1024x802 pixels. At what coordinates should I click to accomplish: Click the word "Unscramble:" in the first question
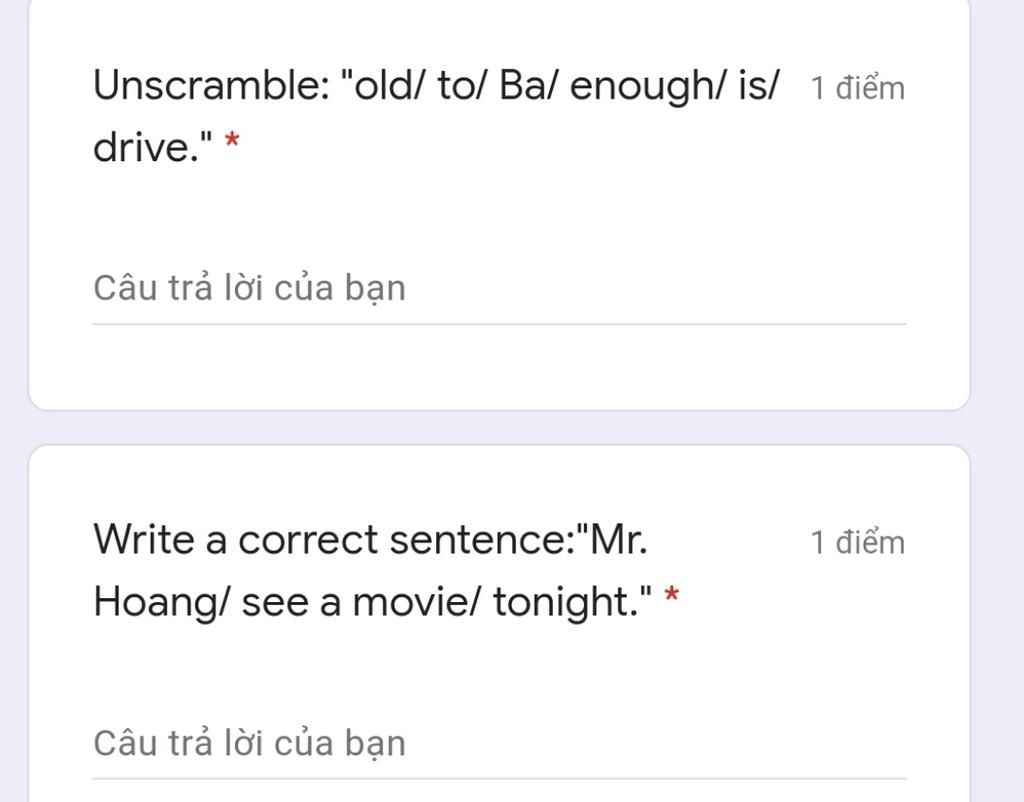coord(212,86)
